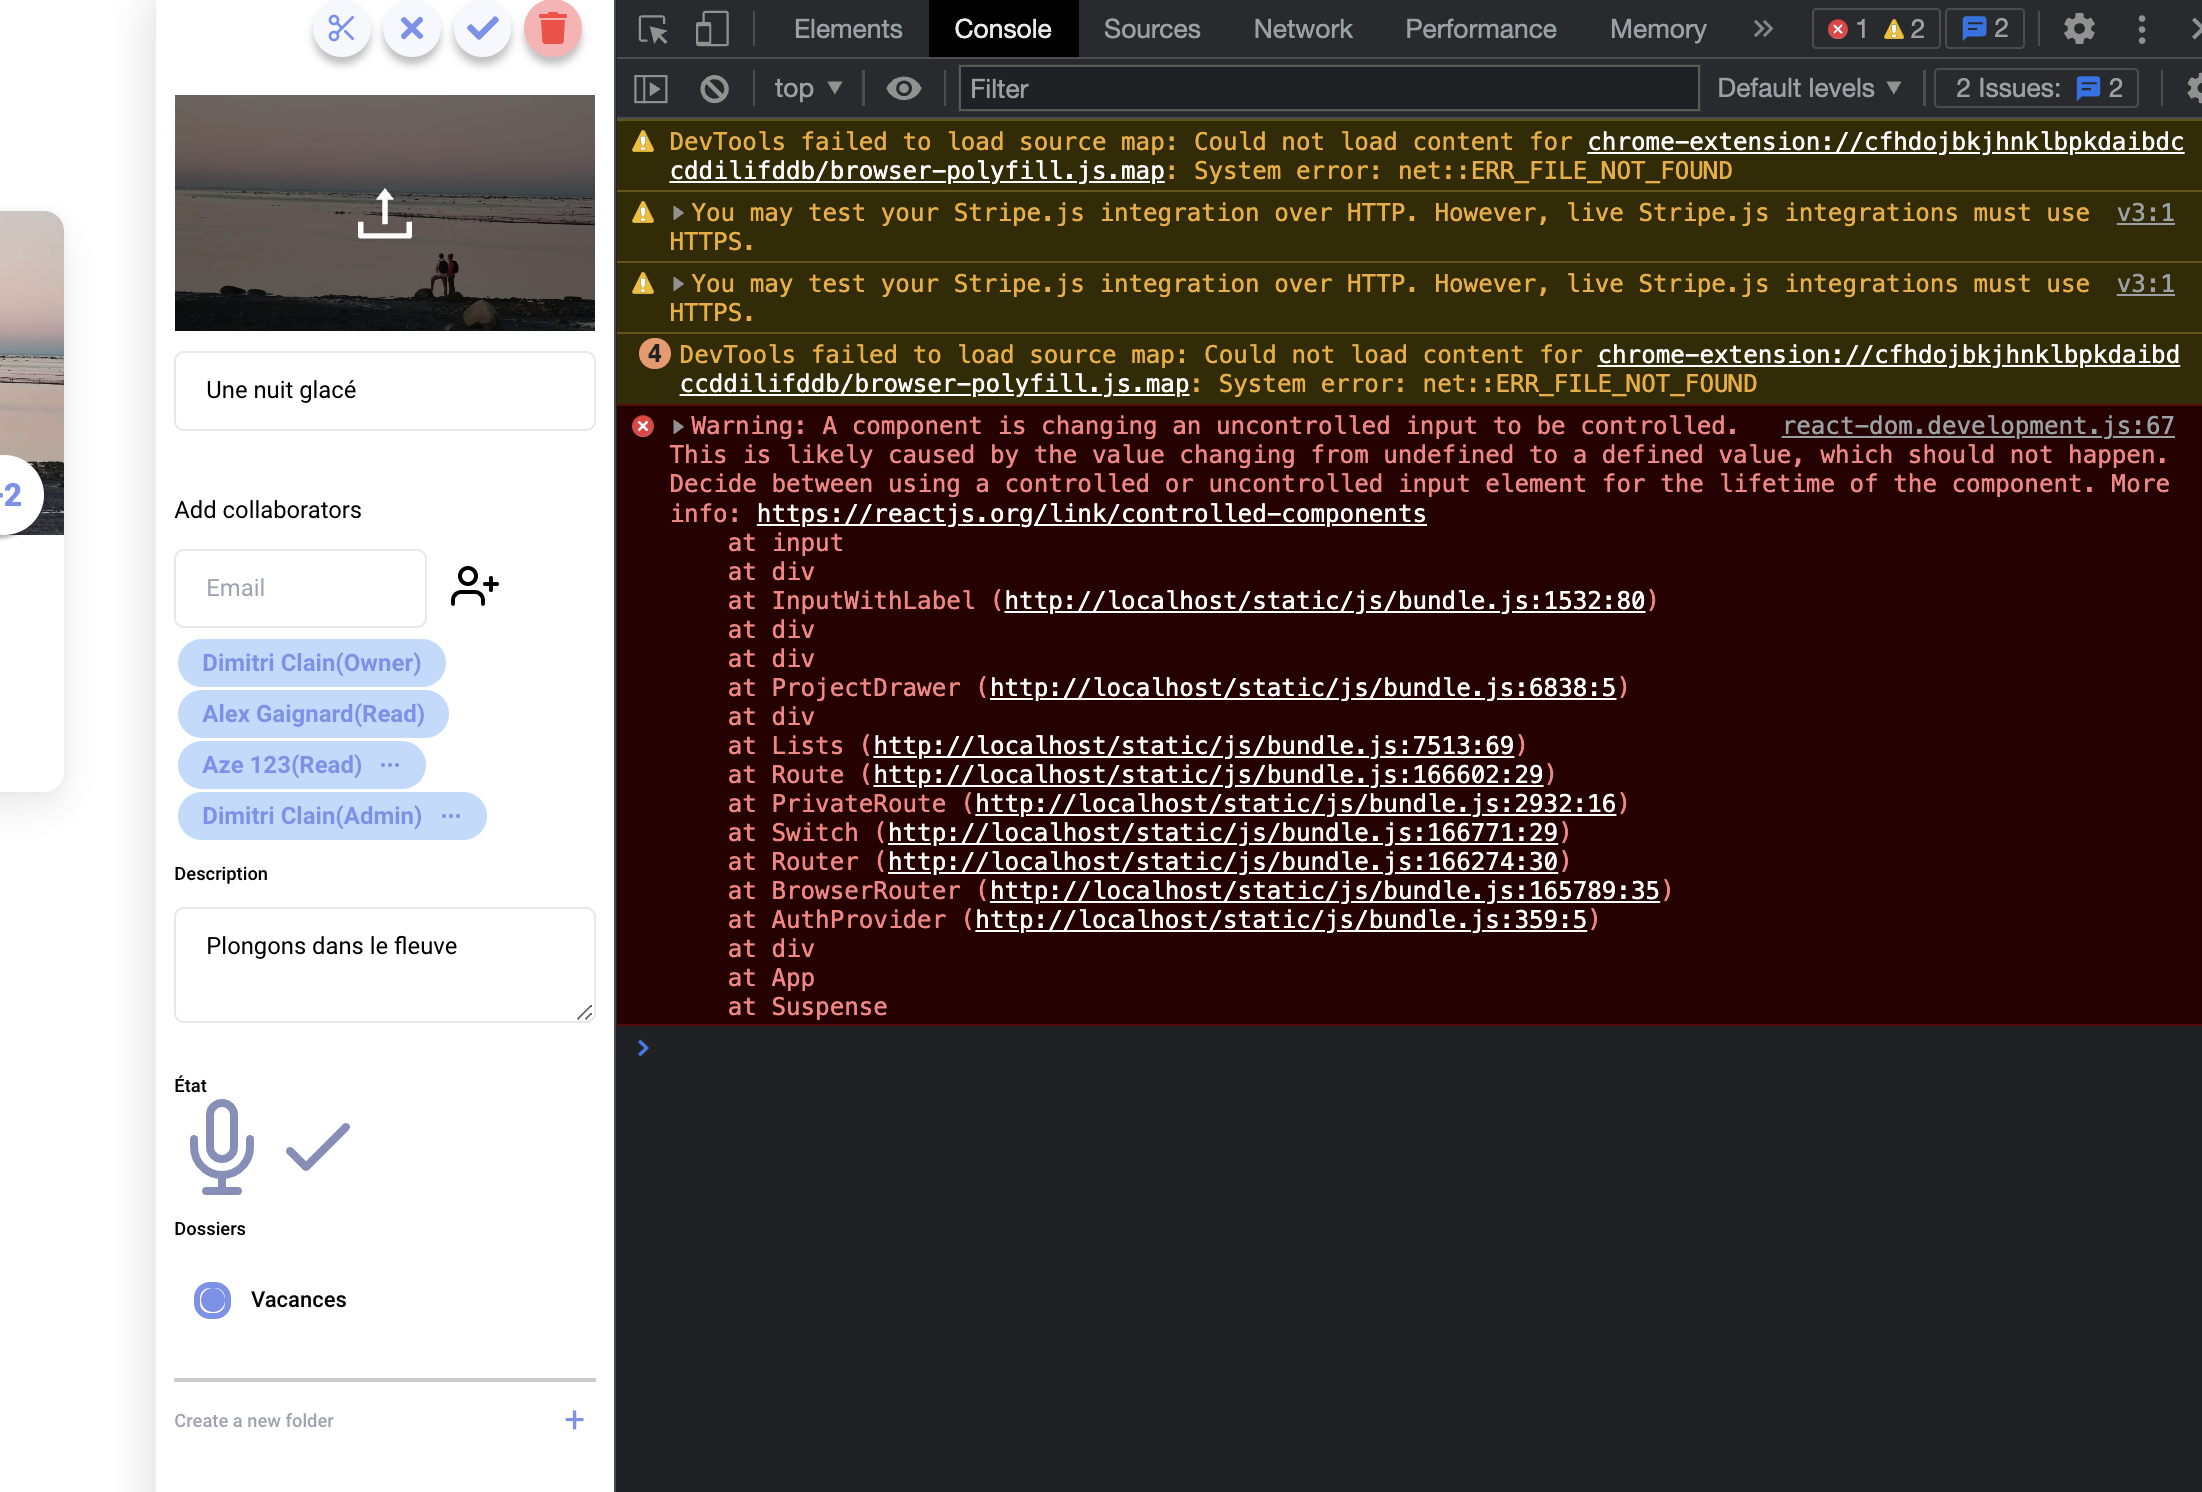Select the inspect element cursor tool
Screen dimensions: 2202x1492
pos(653,29)
